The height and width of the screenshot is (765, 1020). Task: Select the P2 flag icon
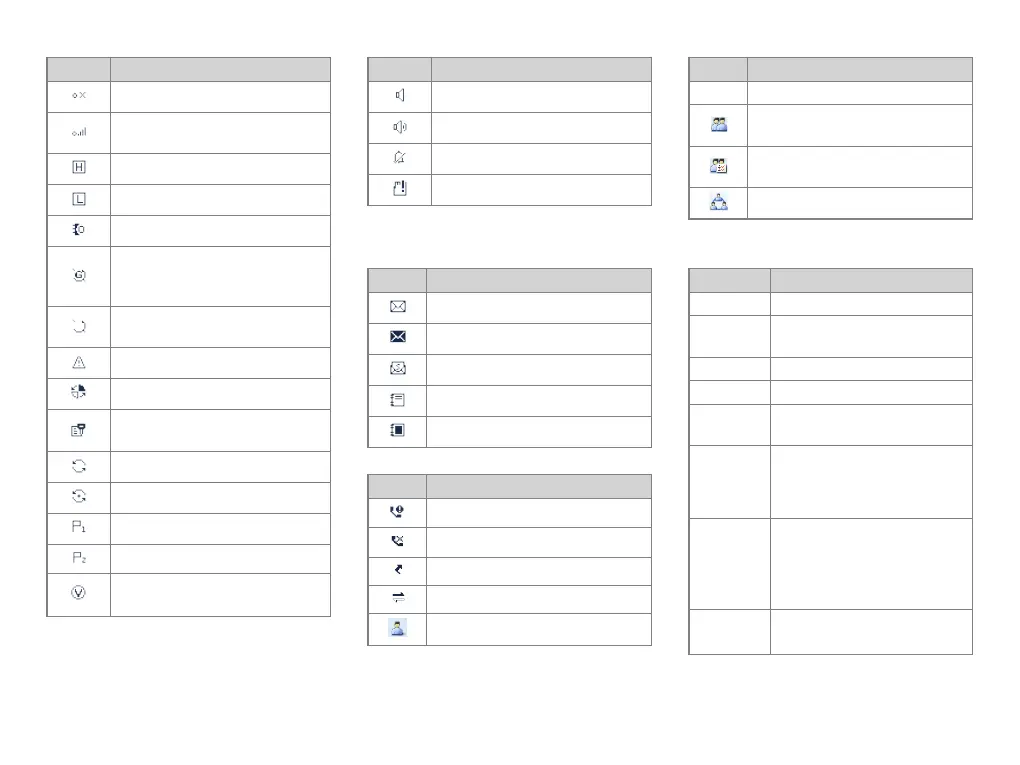(x=79, y=557)
